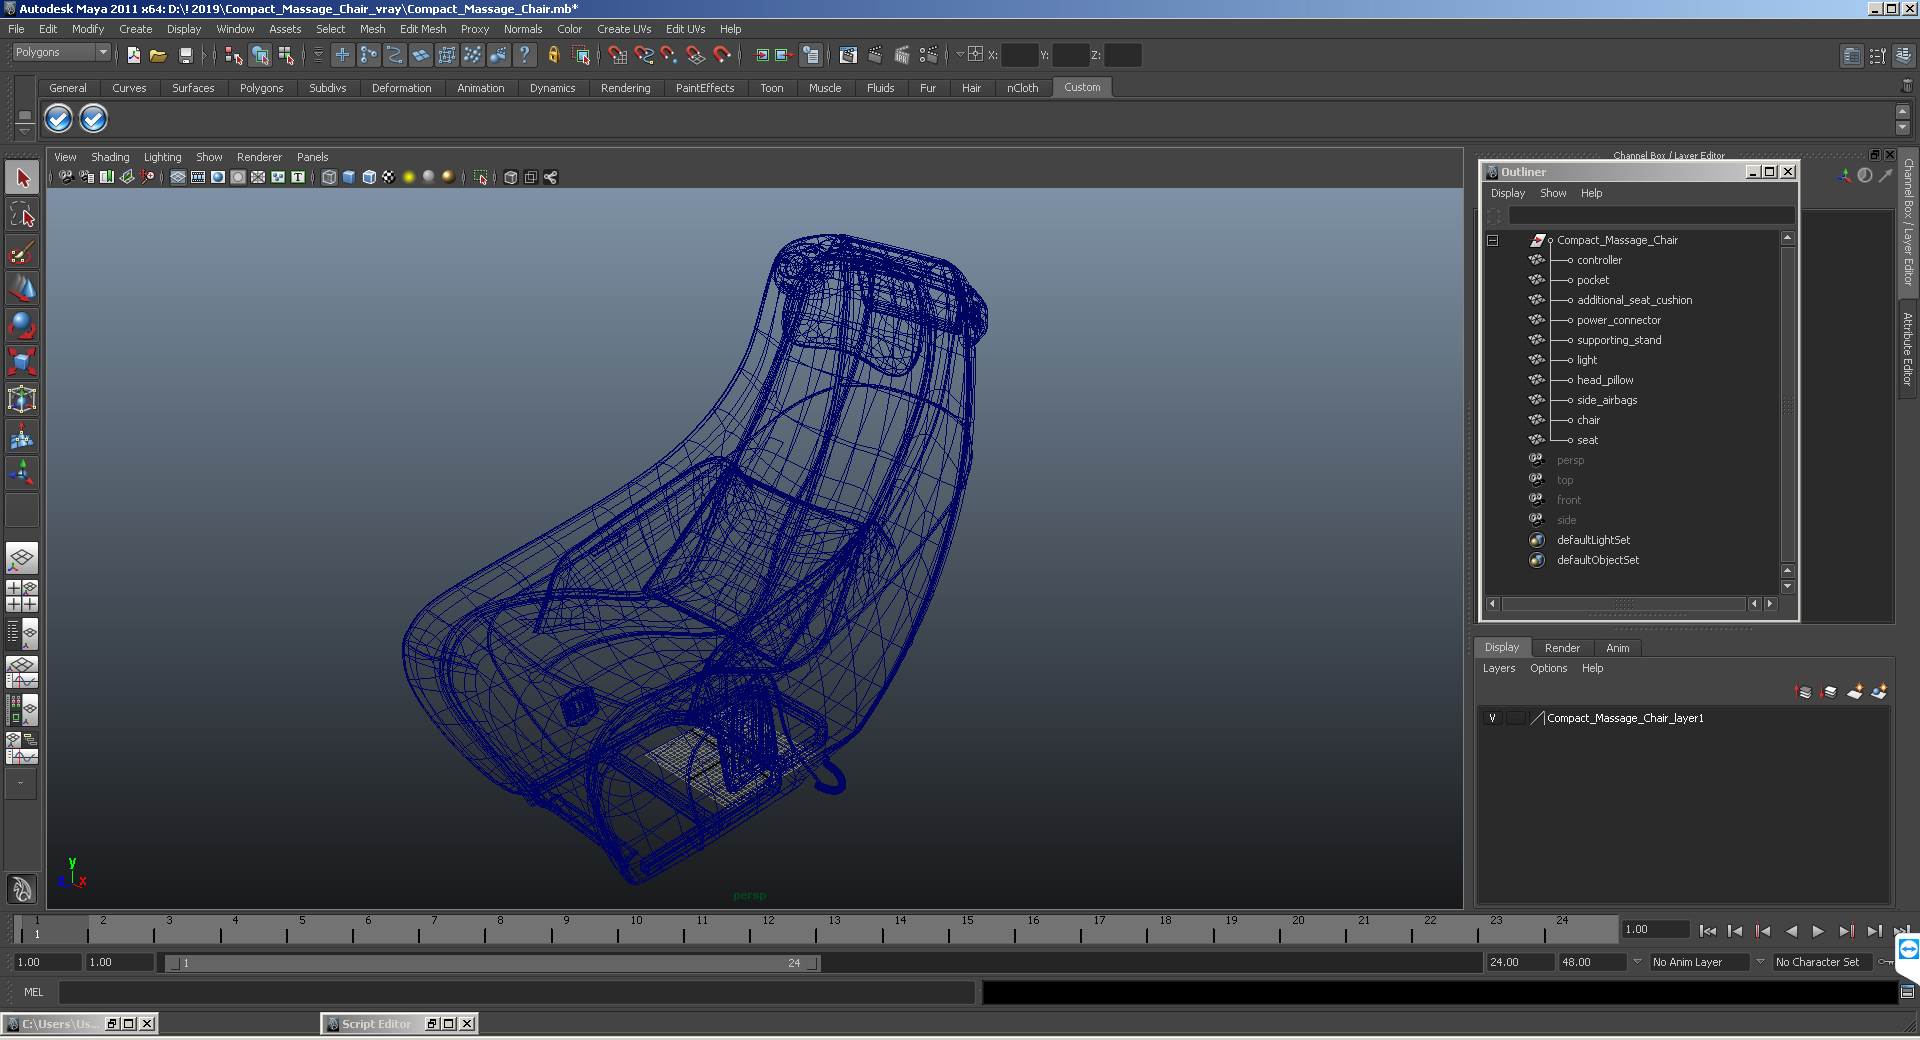Switch to the Render layer tab
1920x1040 pixels.
(1562, 648)
